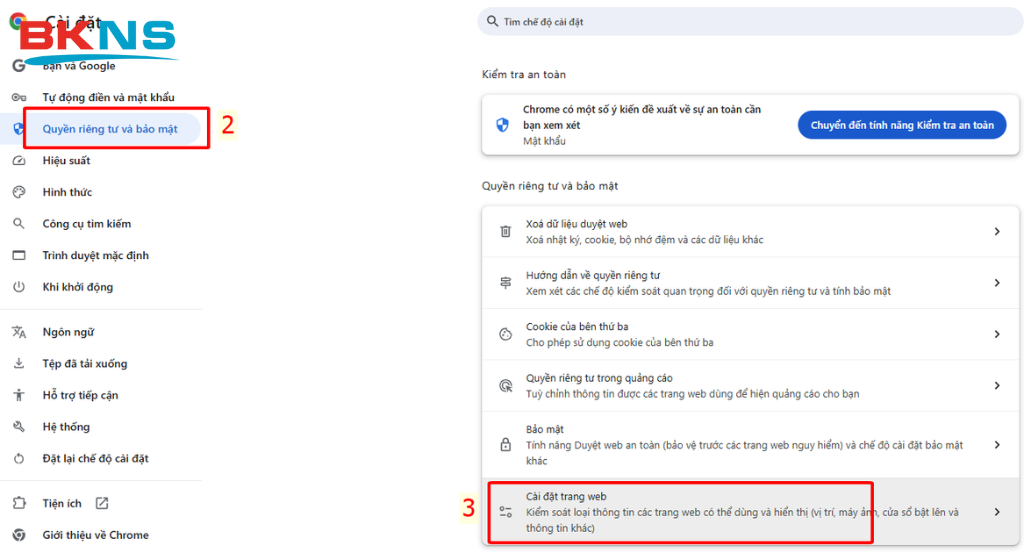This screenshot has width=1024, height=559.
Task: Click the speedometer icon beside Hiệu suất
Action: click(19, 161)
